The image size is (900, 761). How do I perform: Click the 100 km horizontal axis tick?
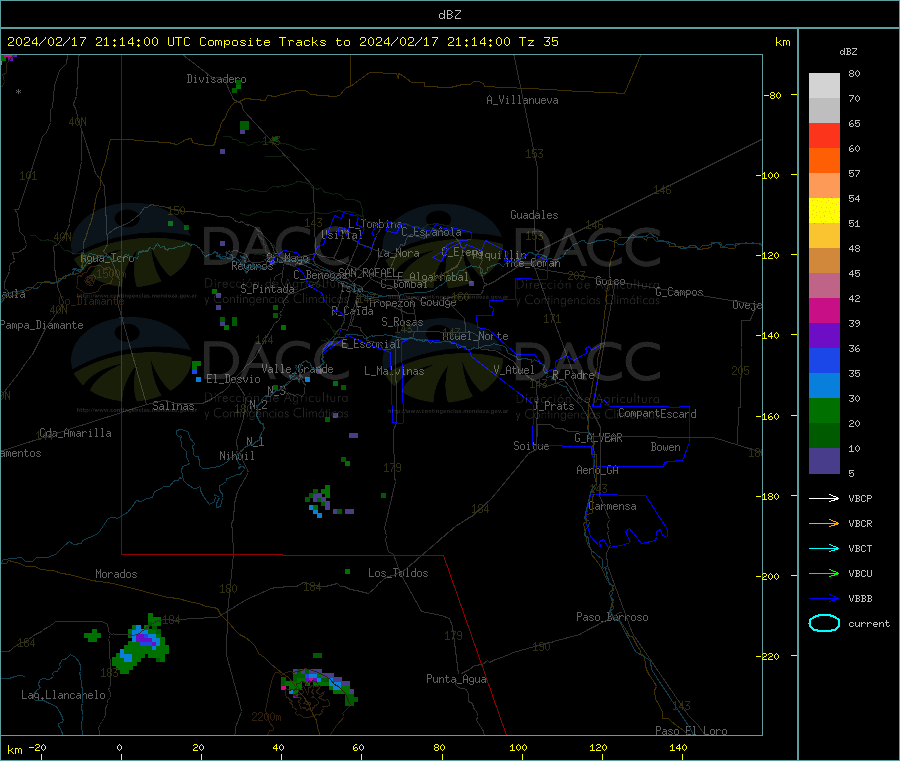(518, 747)
